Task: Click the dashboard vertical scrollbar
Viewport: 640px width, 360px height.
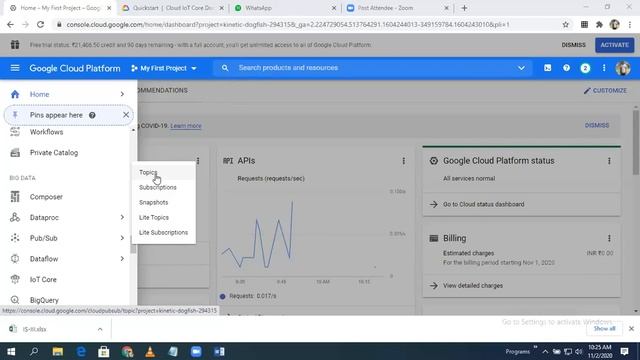Action: point(636,142)
